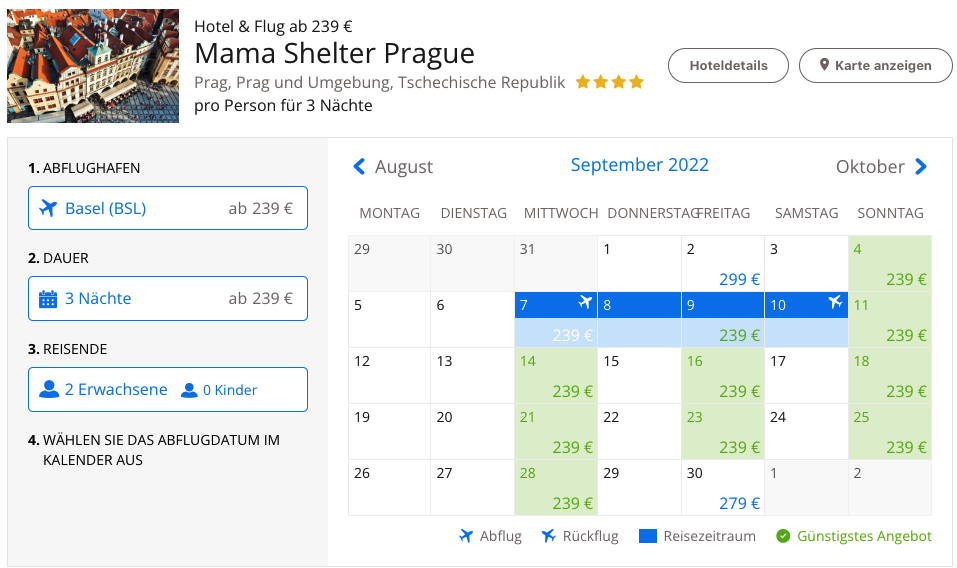Click the adults person icon
The image size is (957, 568).
coord(49,390)
